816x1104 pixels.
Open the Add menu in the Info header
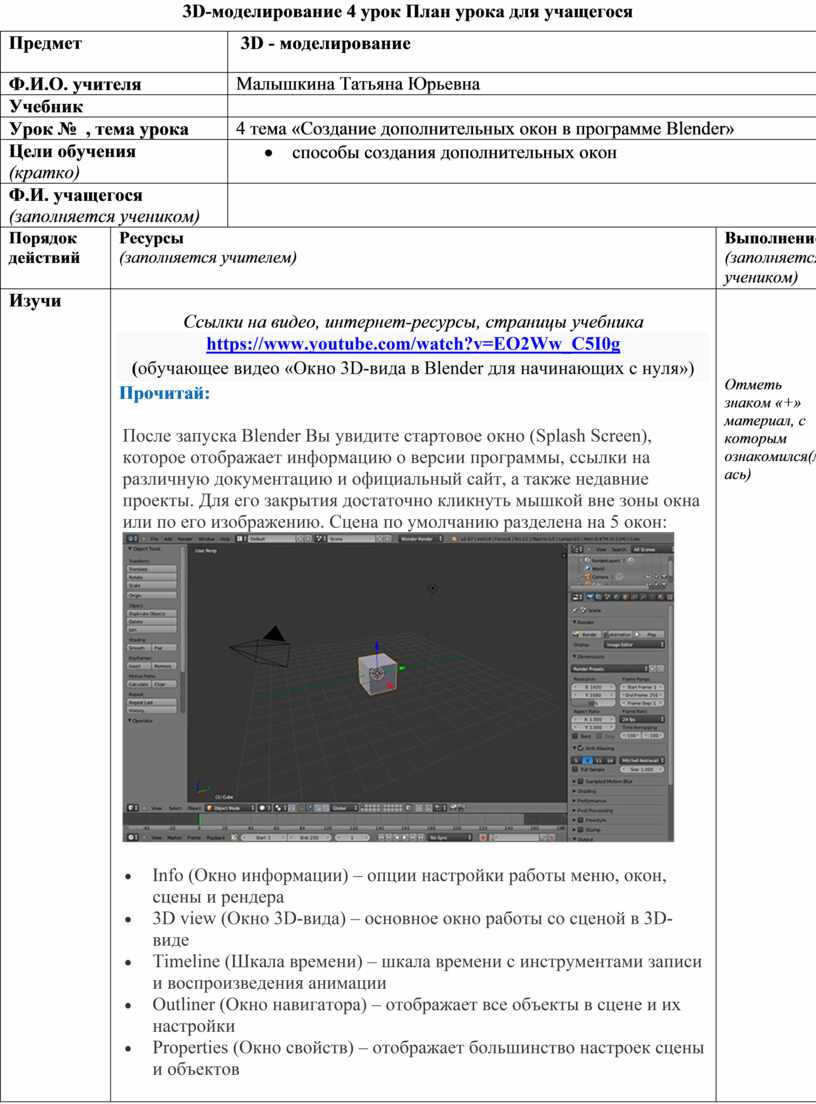168,539
